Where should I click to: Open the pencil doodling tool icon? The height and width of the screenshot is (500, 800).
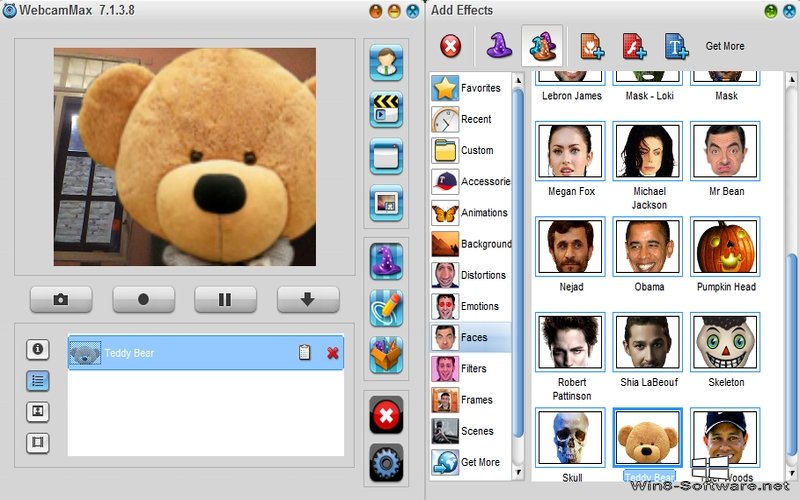tap(386, 308)
